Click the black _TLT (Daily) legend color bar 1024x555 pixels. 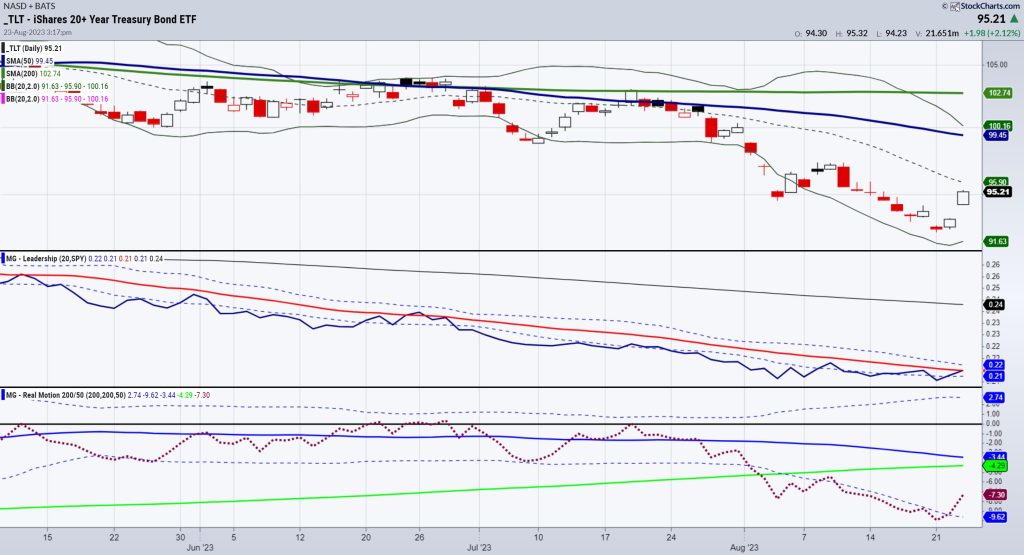point(3,48)
